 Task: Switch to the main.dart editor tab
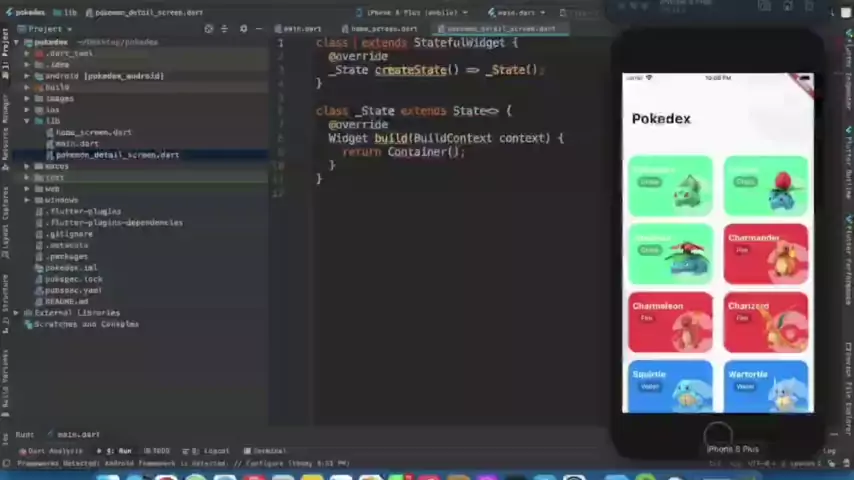point(298,28)
